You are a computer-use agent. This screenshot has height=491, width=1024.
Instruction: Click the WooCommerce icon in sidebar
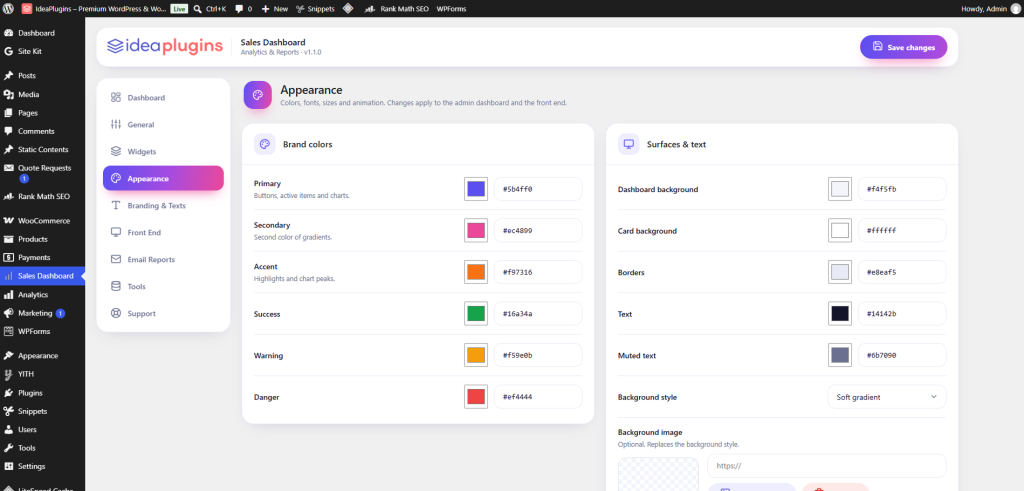tap(8, 221)
